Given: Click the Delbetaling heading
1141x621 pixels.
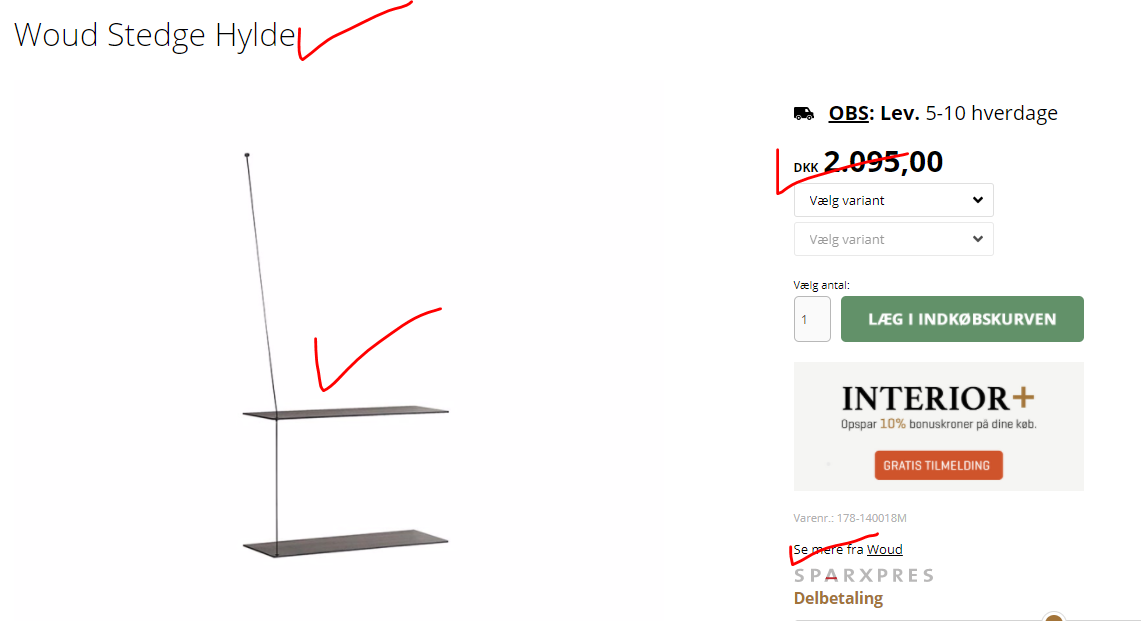Looking at the screenshot, I should point(838,598).
